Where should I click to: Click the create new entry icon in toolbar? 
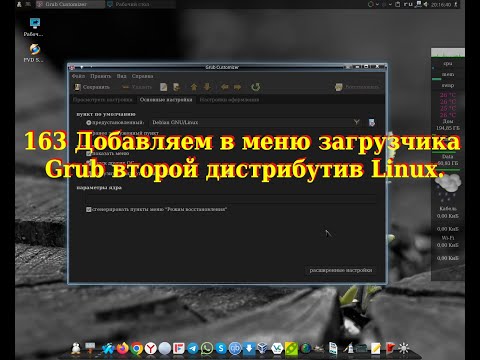176,87
